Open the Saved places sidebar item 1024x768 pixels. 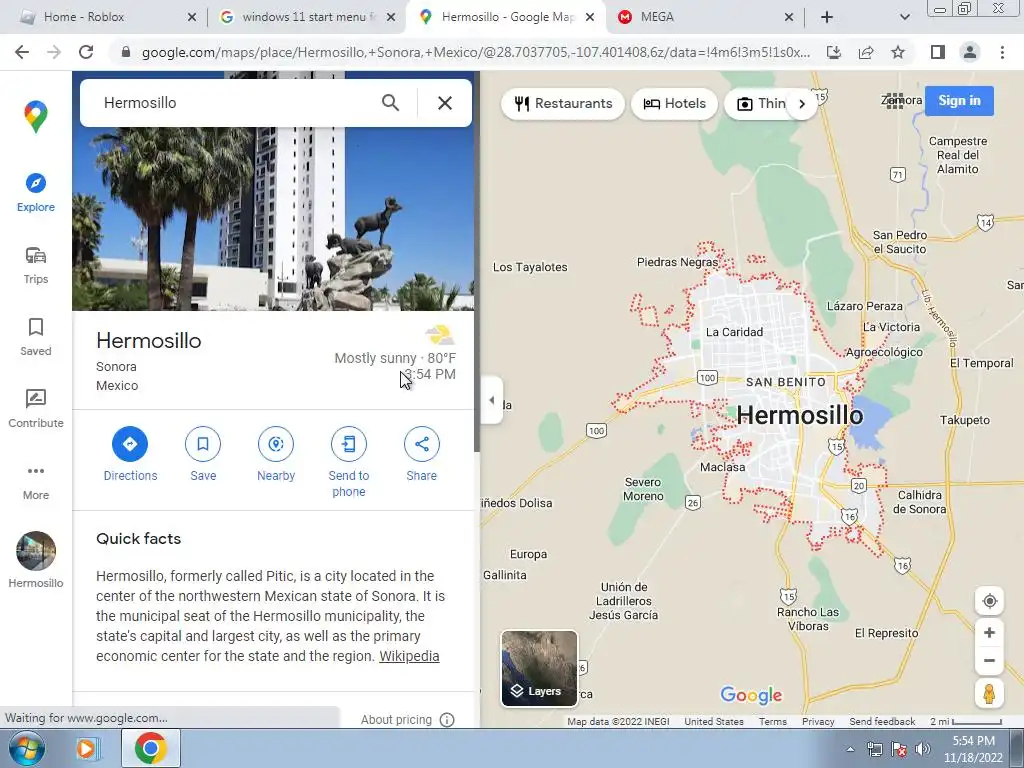point(36,337)
